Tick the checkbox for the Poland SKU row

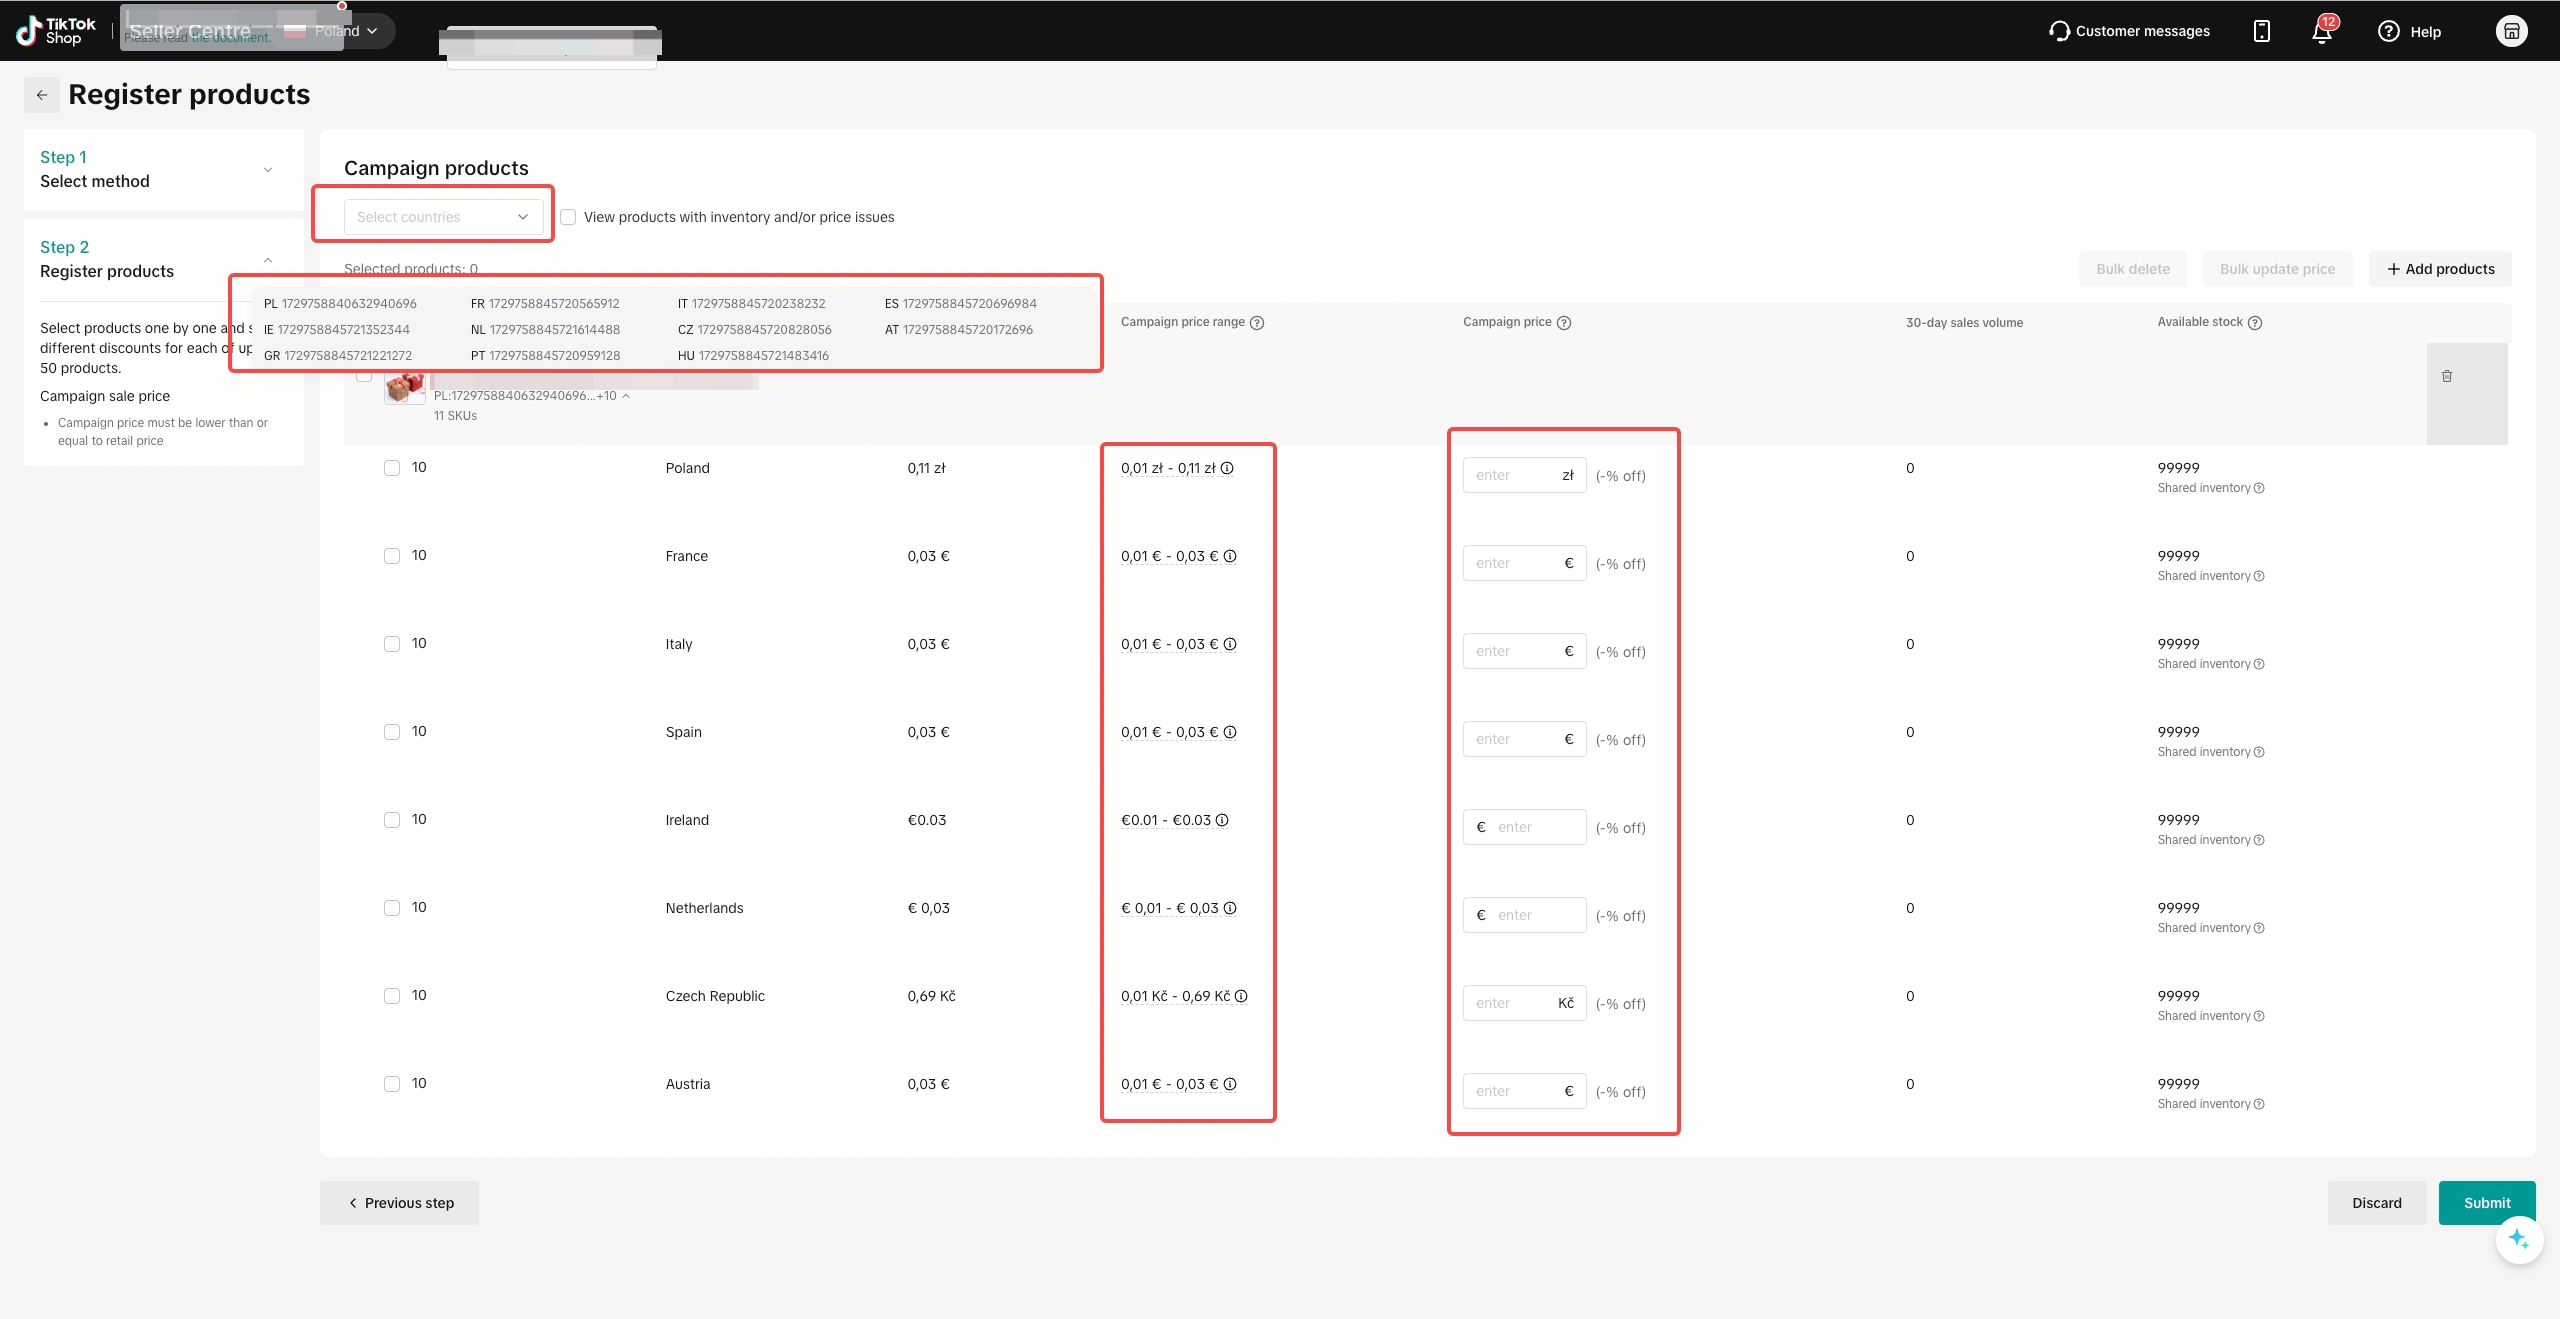(392, 468)
